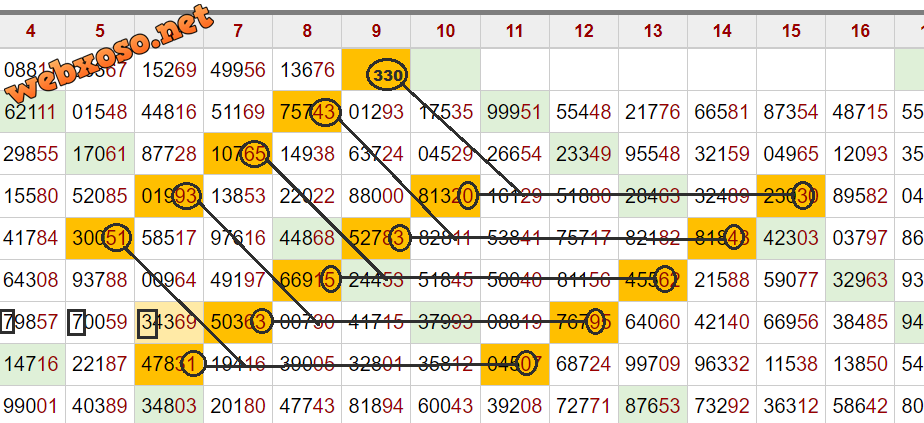Click the green cell 99951
This screenshot has height=423, width=924.
pos(514,113)
